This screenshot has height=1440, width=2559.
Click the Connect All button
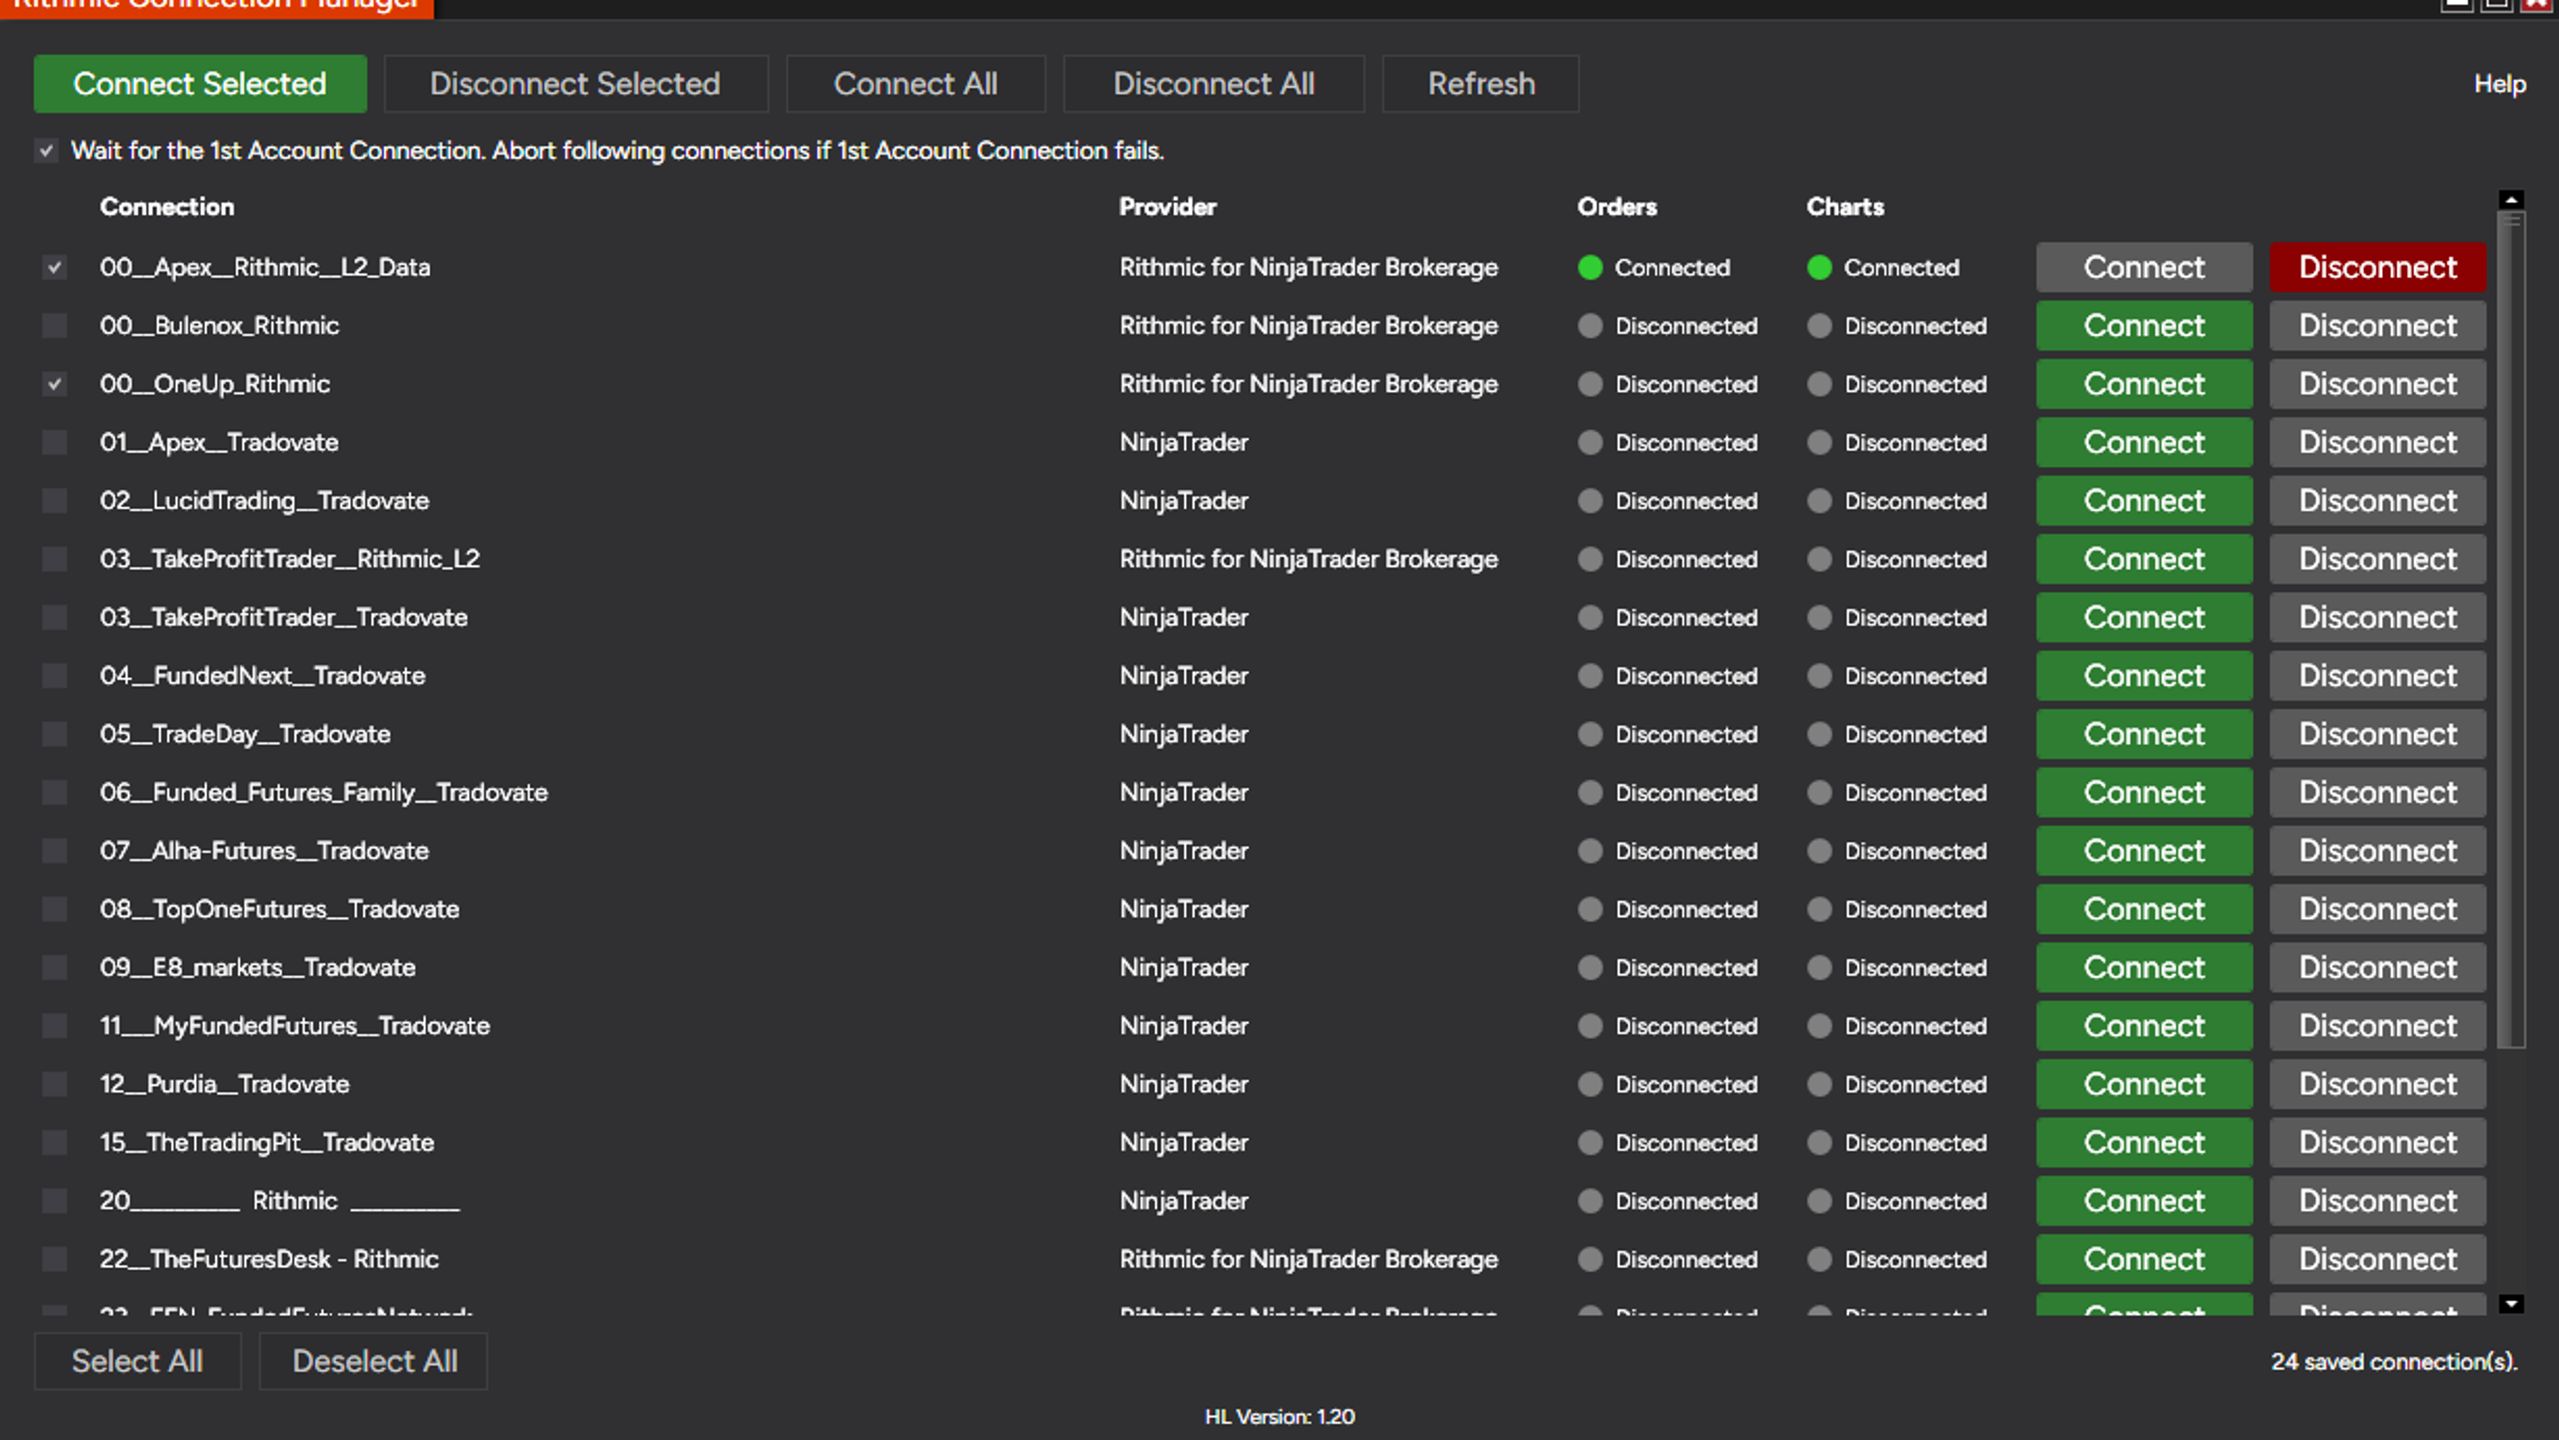pos(915,84)
